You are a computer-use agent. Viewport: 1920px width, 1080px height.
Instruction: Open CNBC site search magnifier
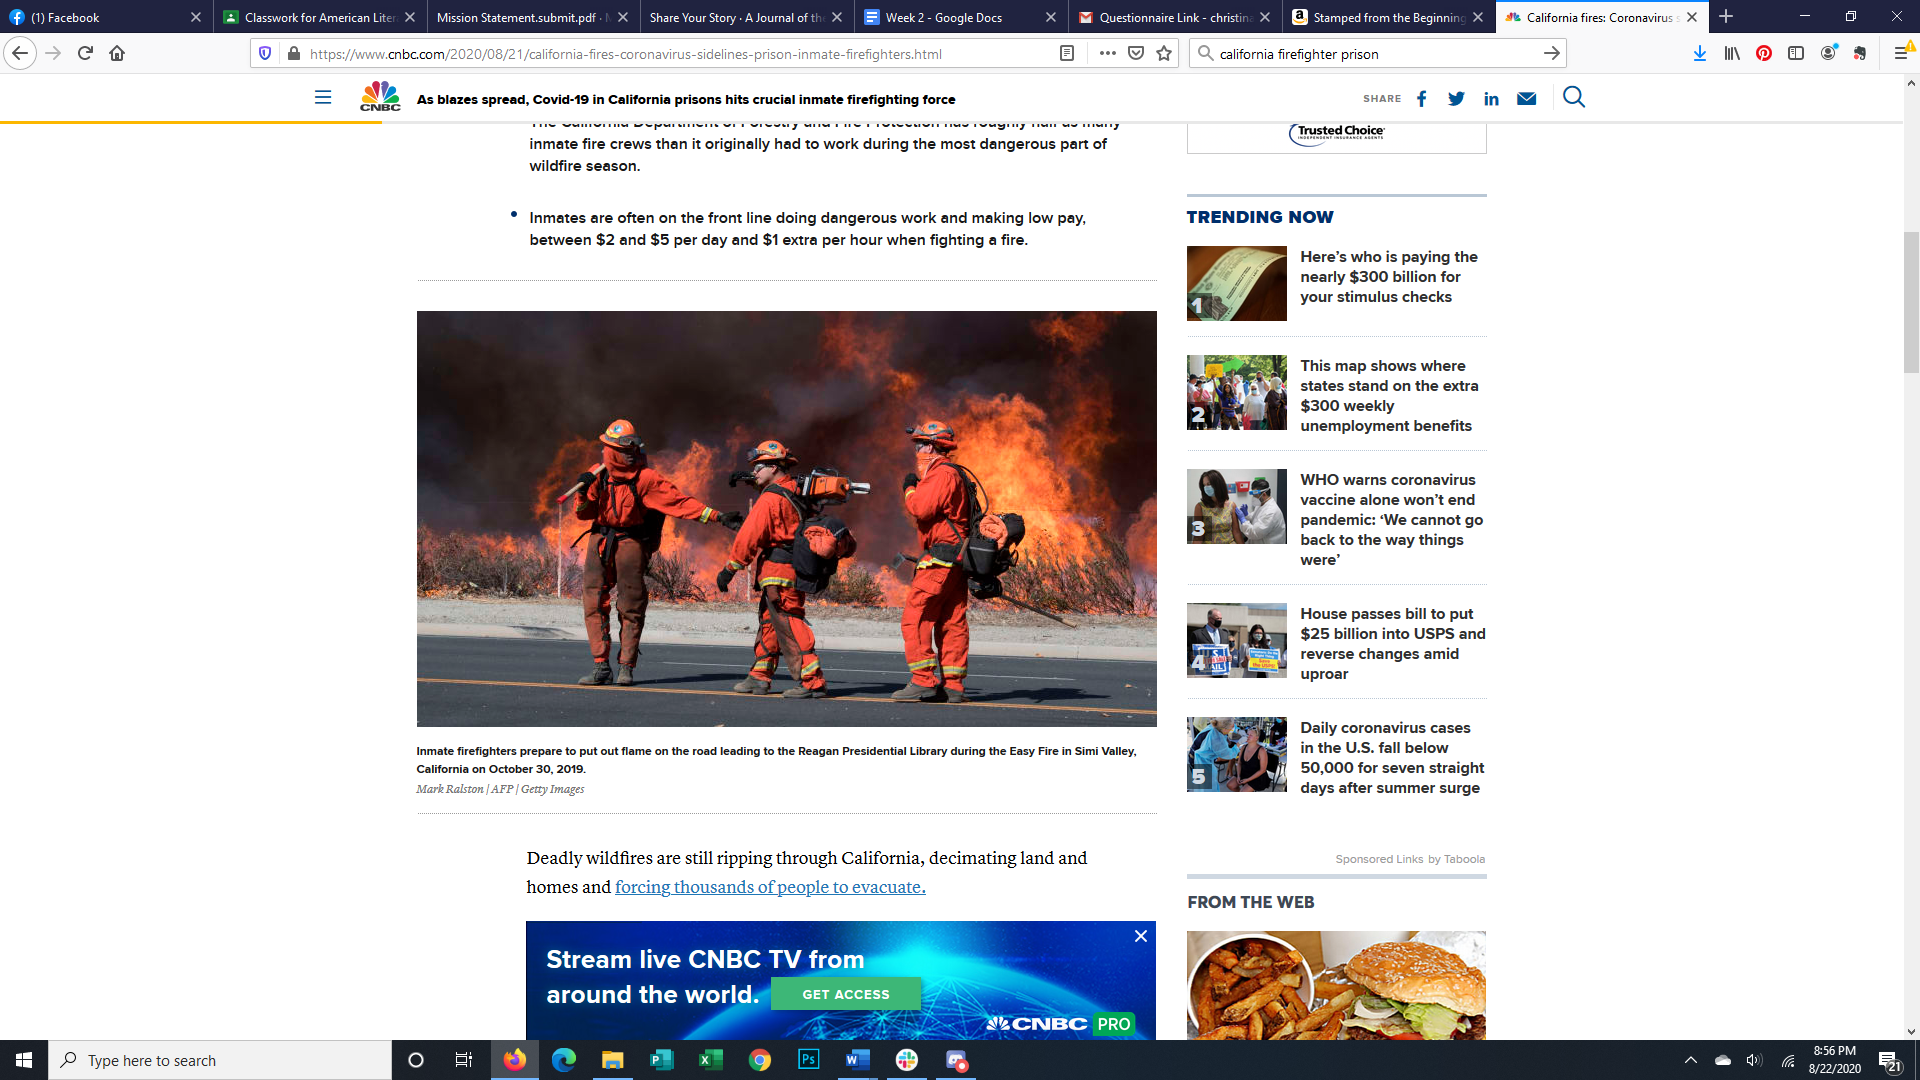[1574, 97]
